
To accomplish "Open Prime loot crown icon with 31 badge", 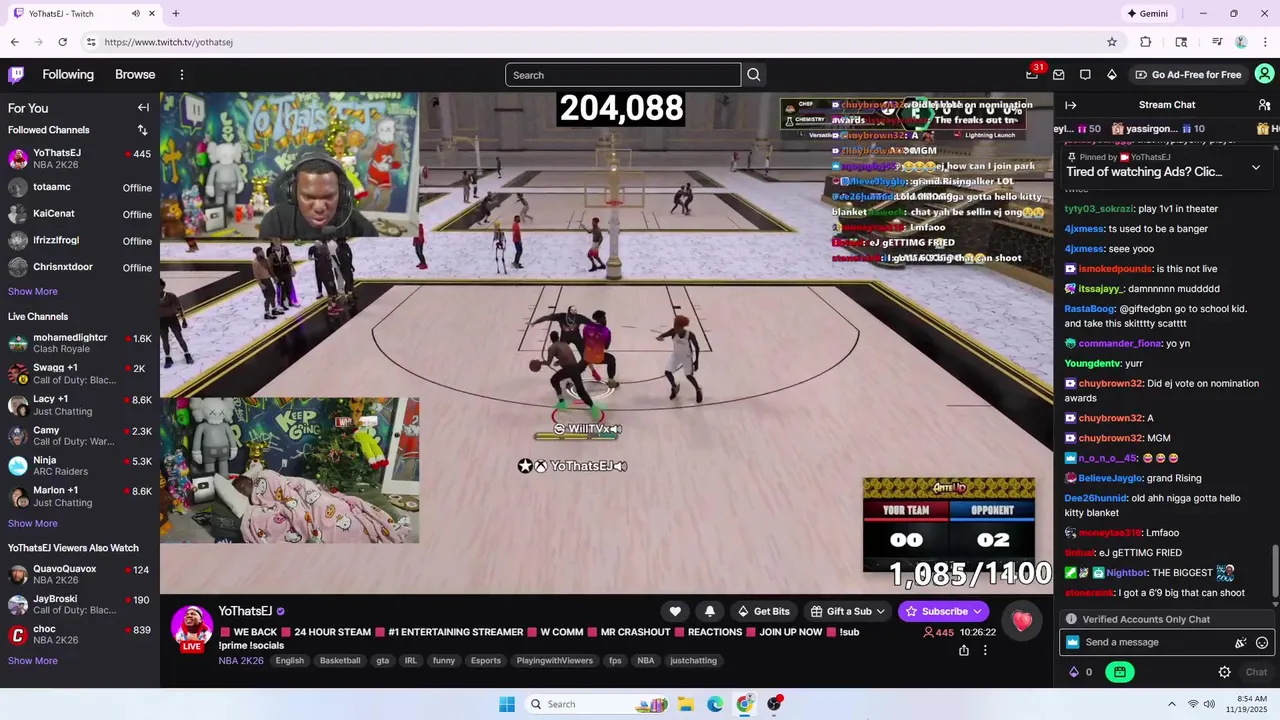I will pos(1032,74).
